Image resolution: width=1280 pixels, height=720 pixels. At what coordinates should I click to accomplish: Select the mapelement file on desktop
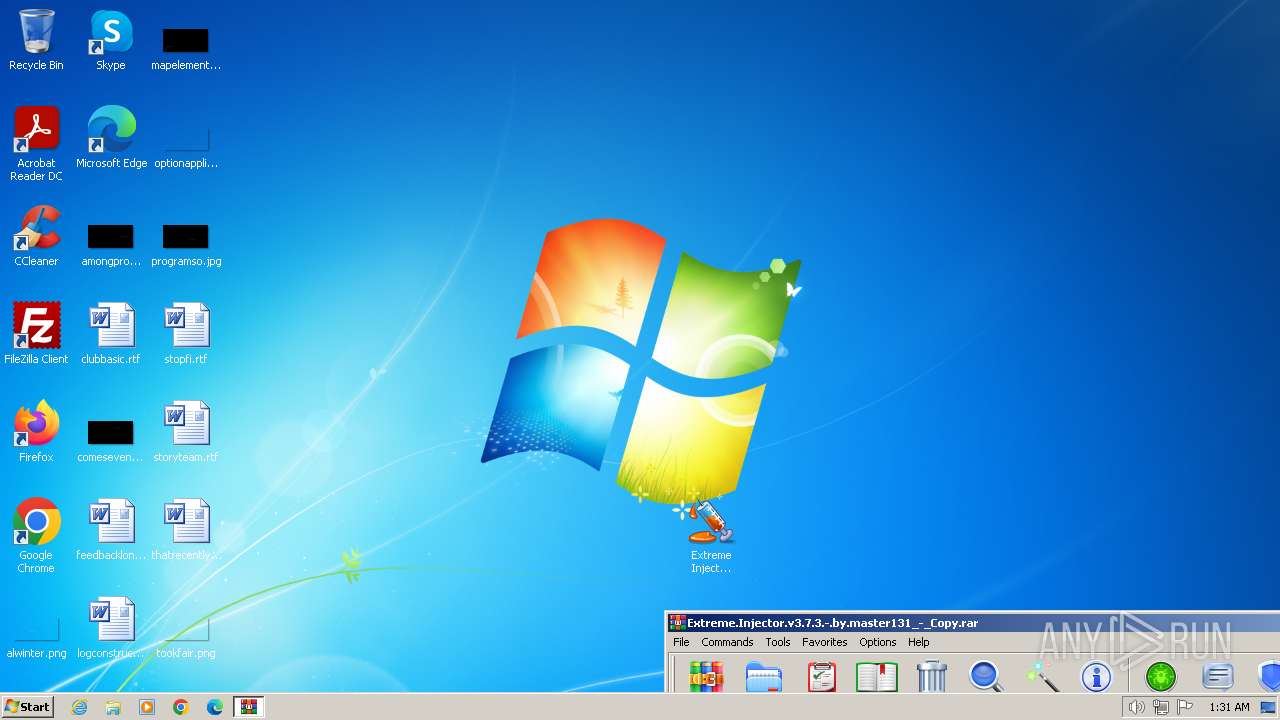click(x=186, y=49)
